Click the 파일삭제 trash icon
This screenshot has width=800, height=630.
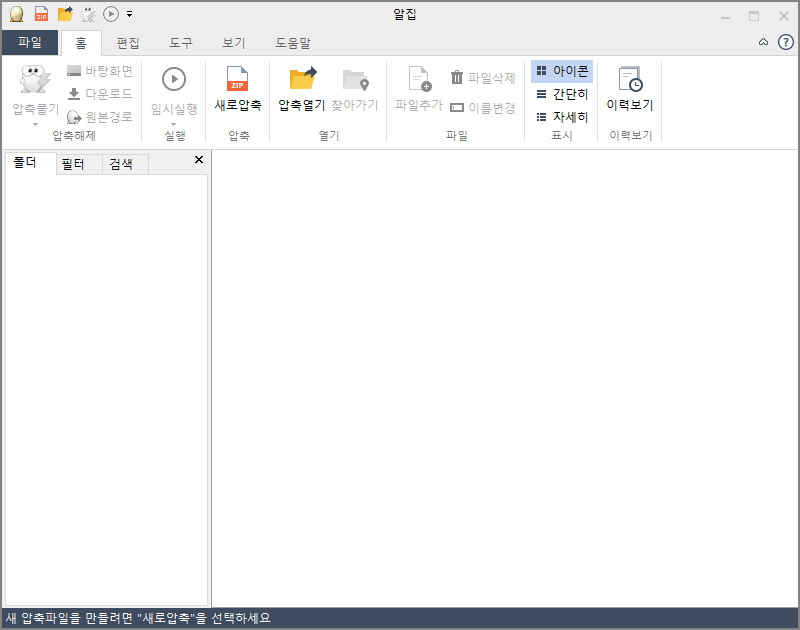coord(457,78)
